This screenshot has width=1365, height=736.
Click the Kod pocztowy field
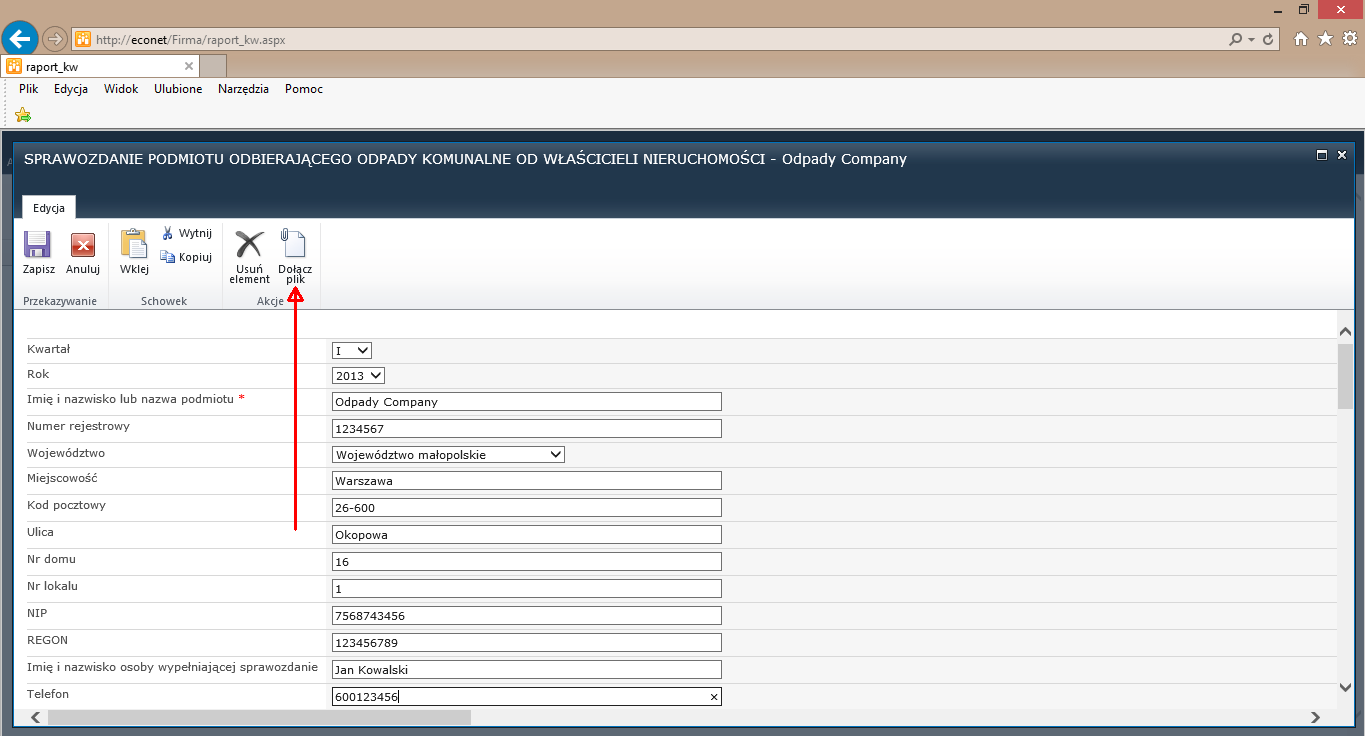coord(526,507)
